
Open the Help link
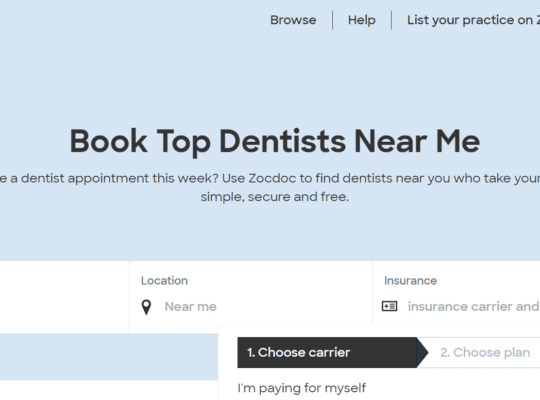362,20
